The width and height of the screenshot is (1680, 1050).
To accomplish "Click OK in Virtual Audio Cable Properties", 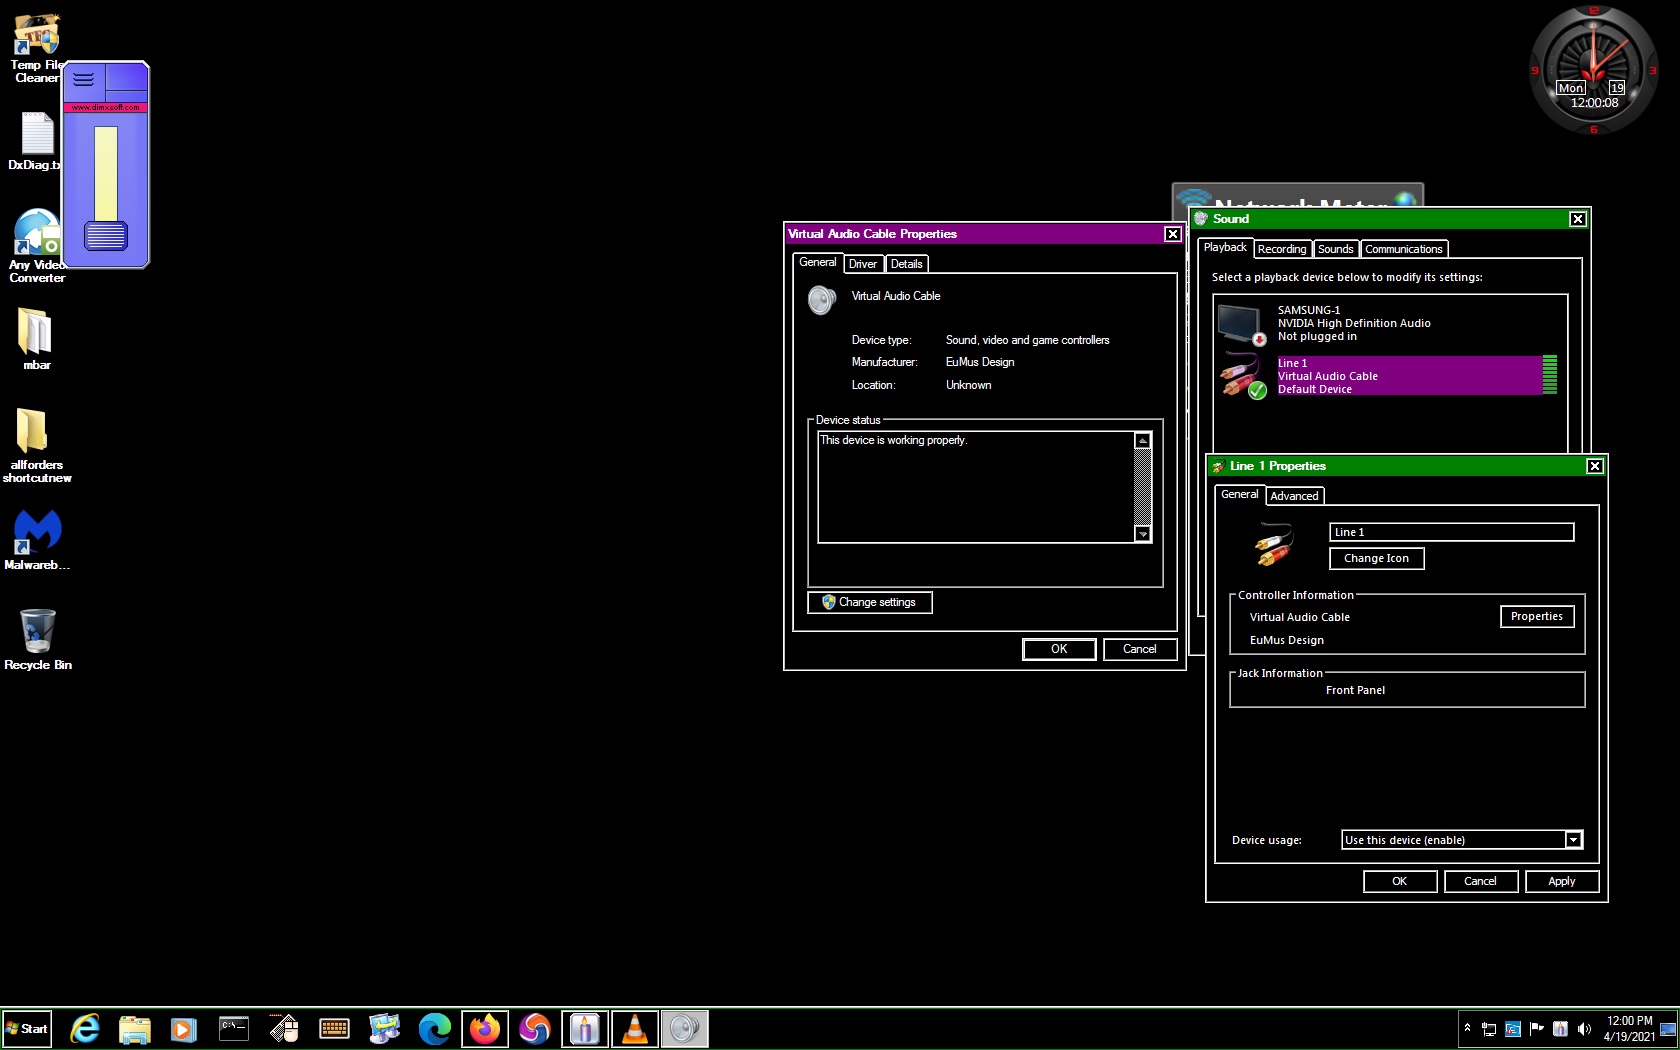I will (x=1059, y=649).
